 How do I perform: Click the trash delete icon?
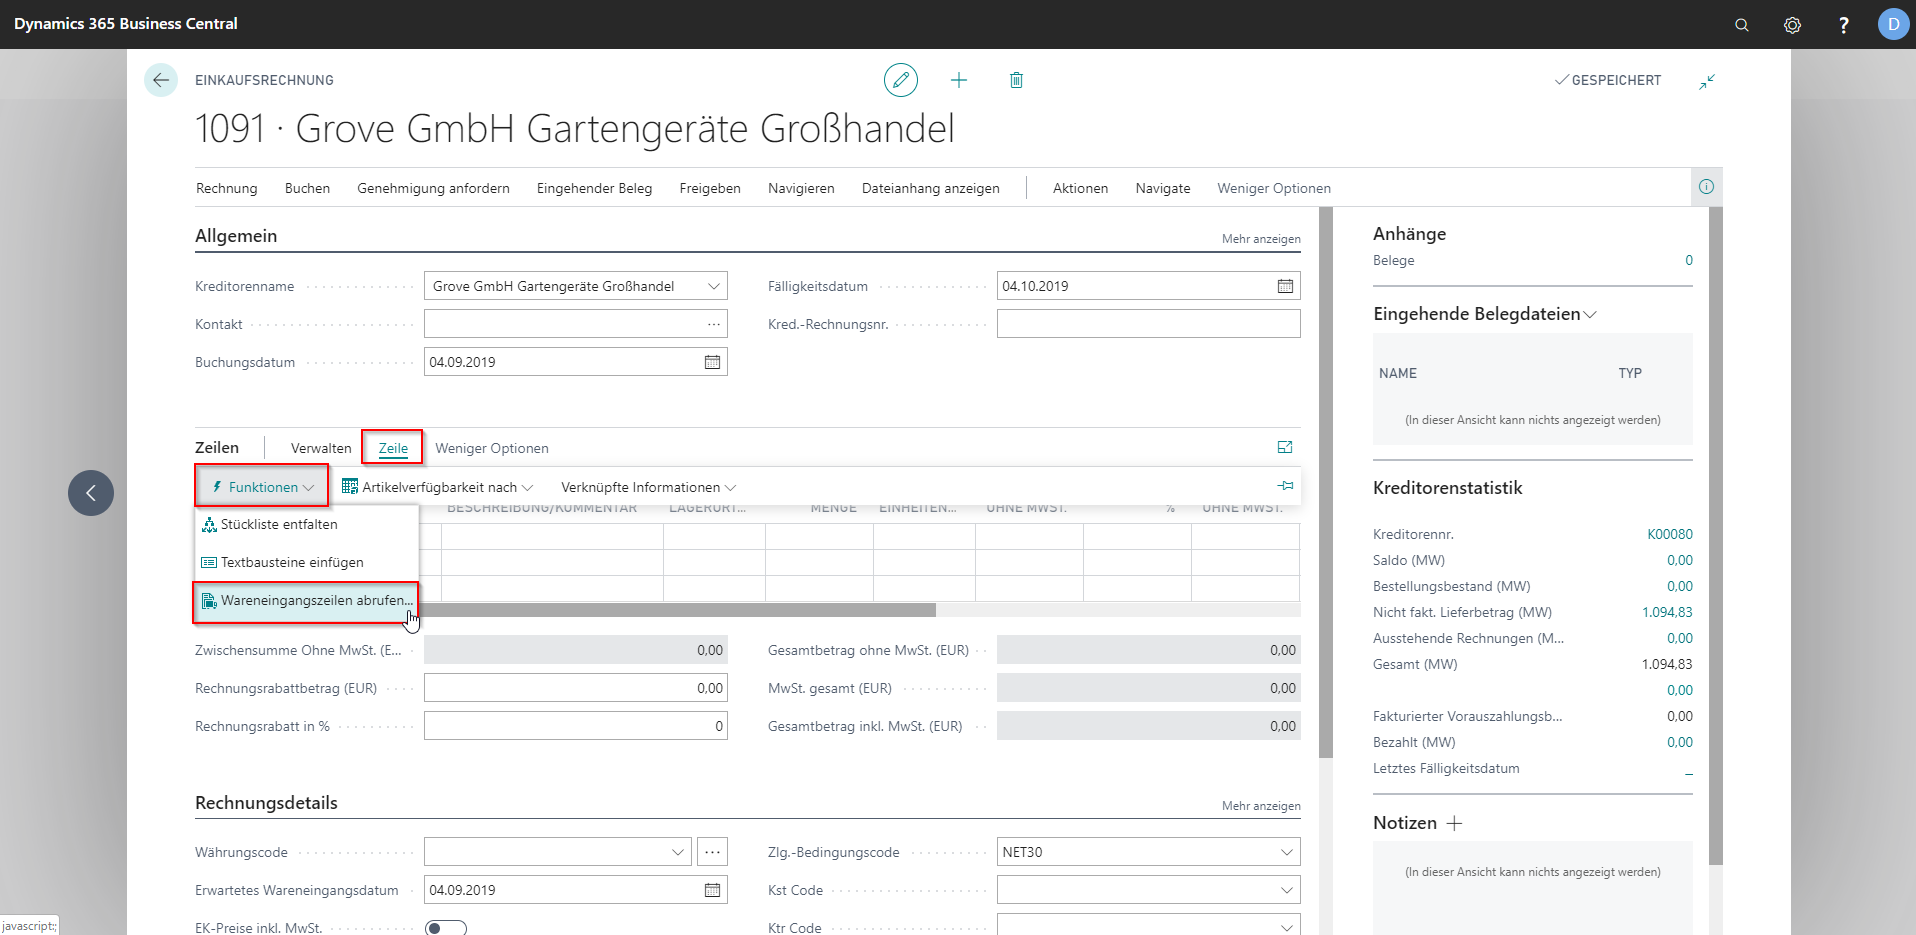tap(1016, 80)
